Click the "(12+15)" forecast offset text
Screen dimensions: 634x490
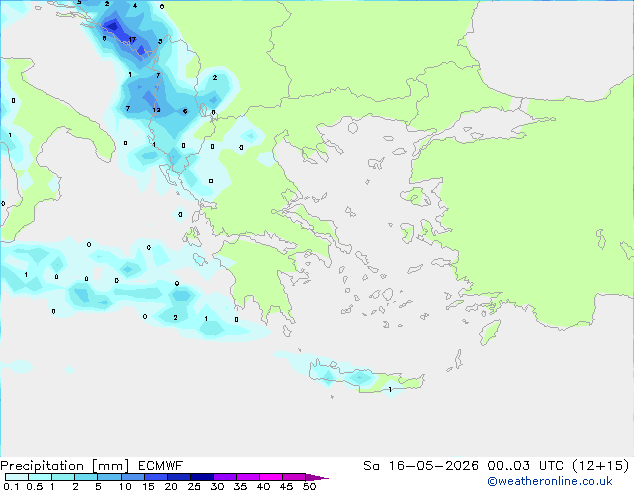(601, 466)
